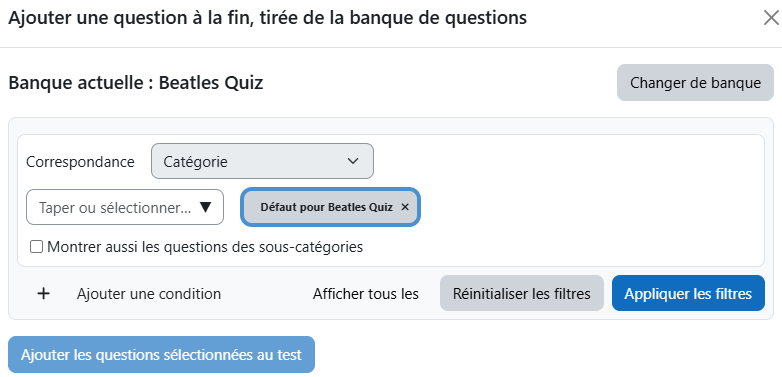The image size is (782, 377).
Task: Open the Catégorie filter type dropdown
Action: [x=262, y=161]
